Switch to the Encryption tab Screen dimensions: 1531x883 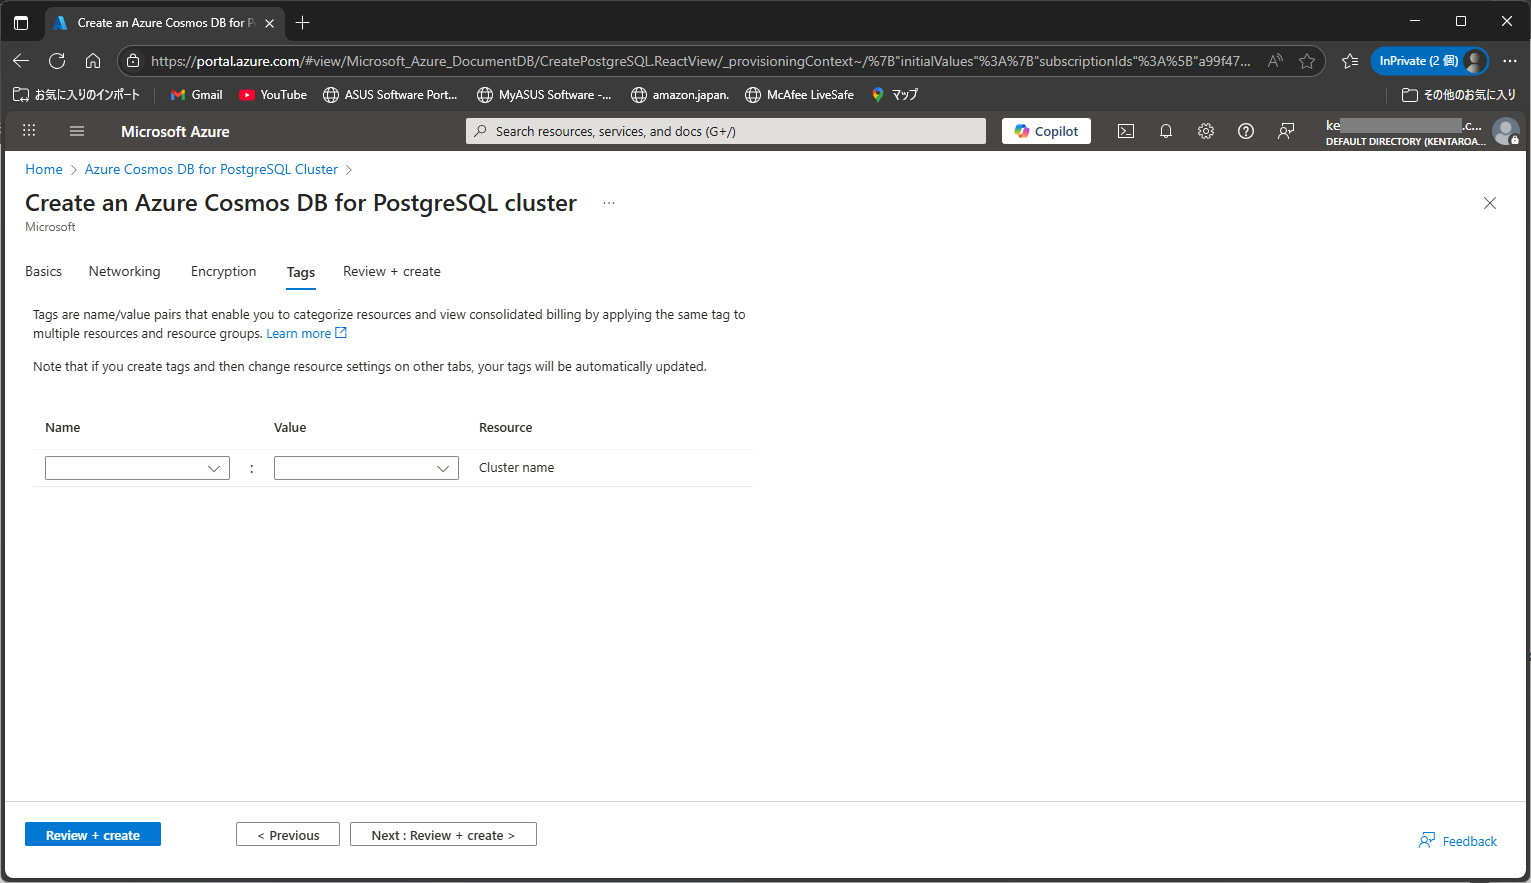223,271
